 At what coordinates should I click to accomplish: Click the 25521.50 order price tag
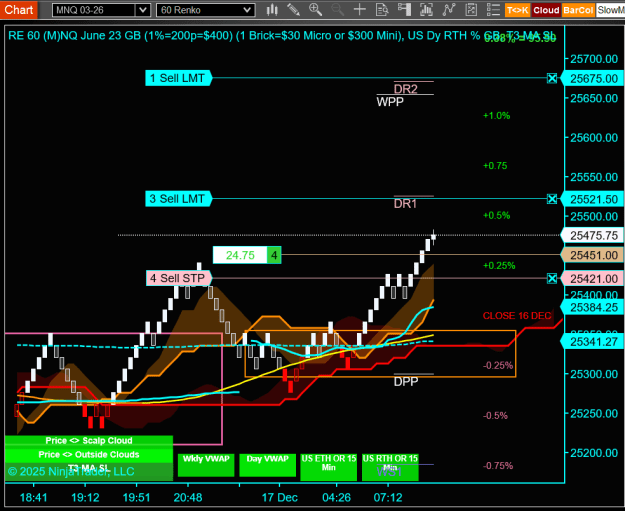pos(592,199)
